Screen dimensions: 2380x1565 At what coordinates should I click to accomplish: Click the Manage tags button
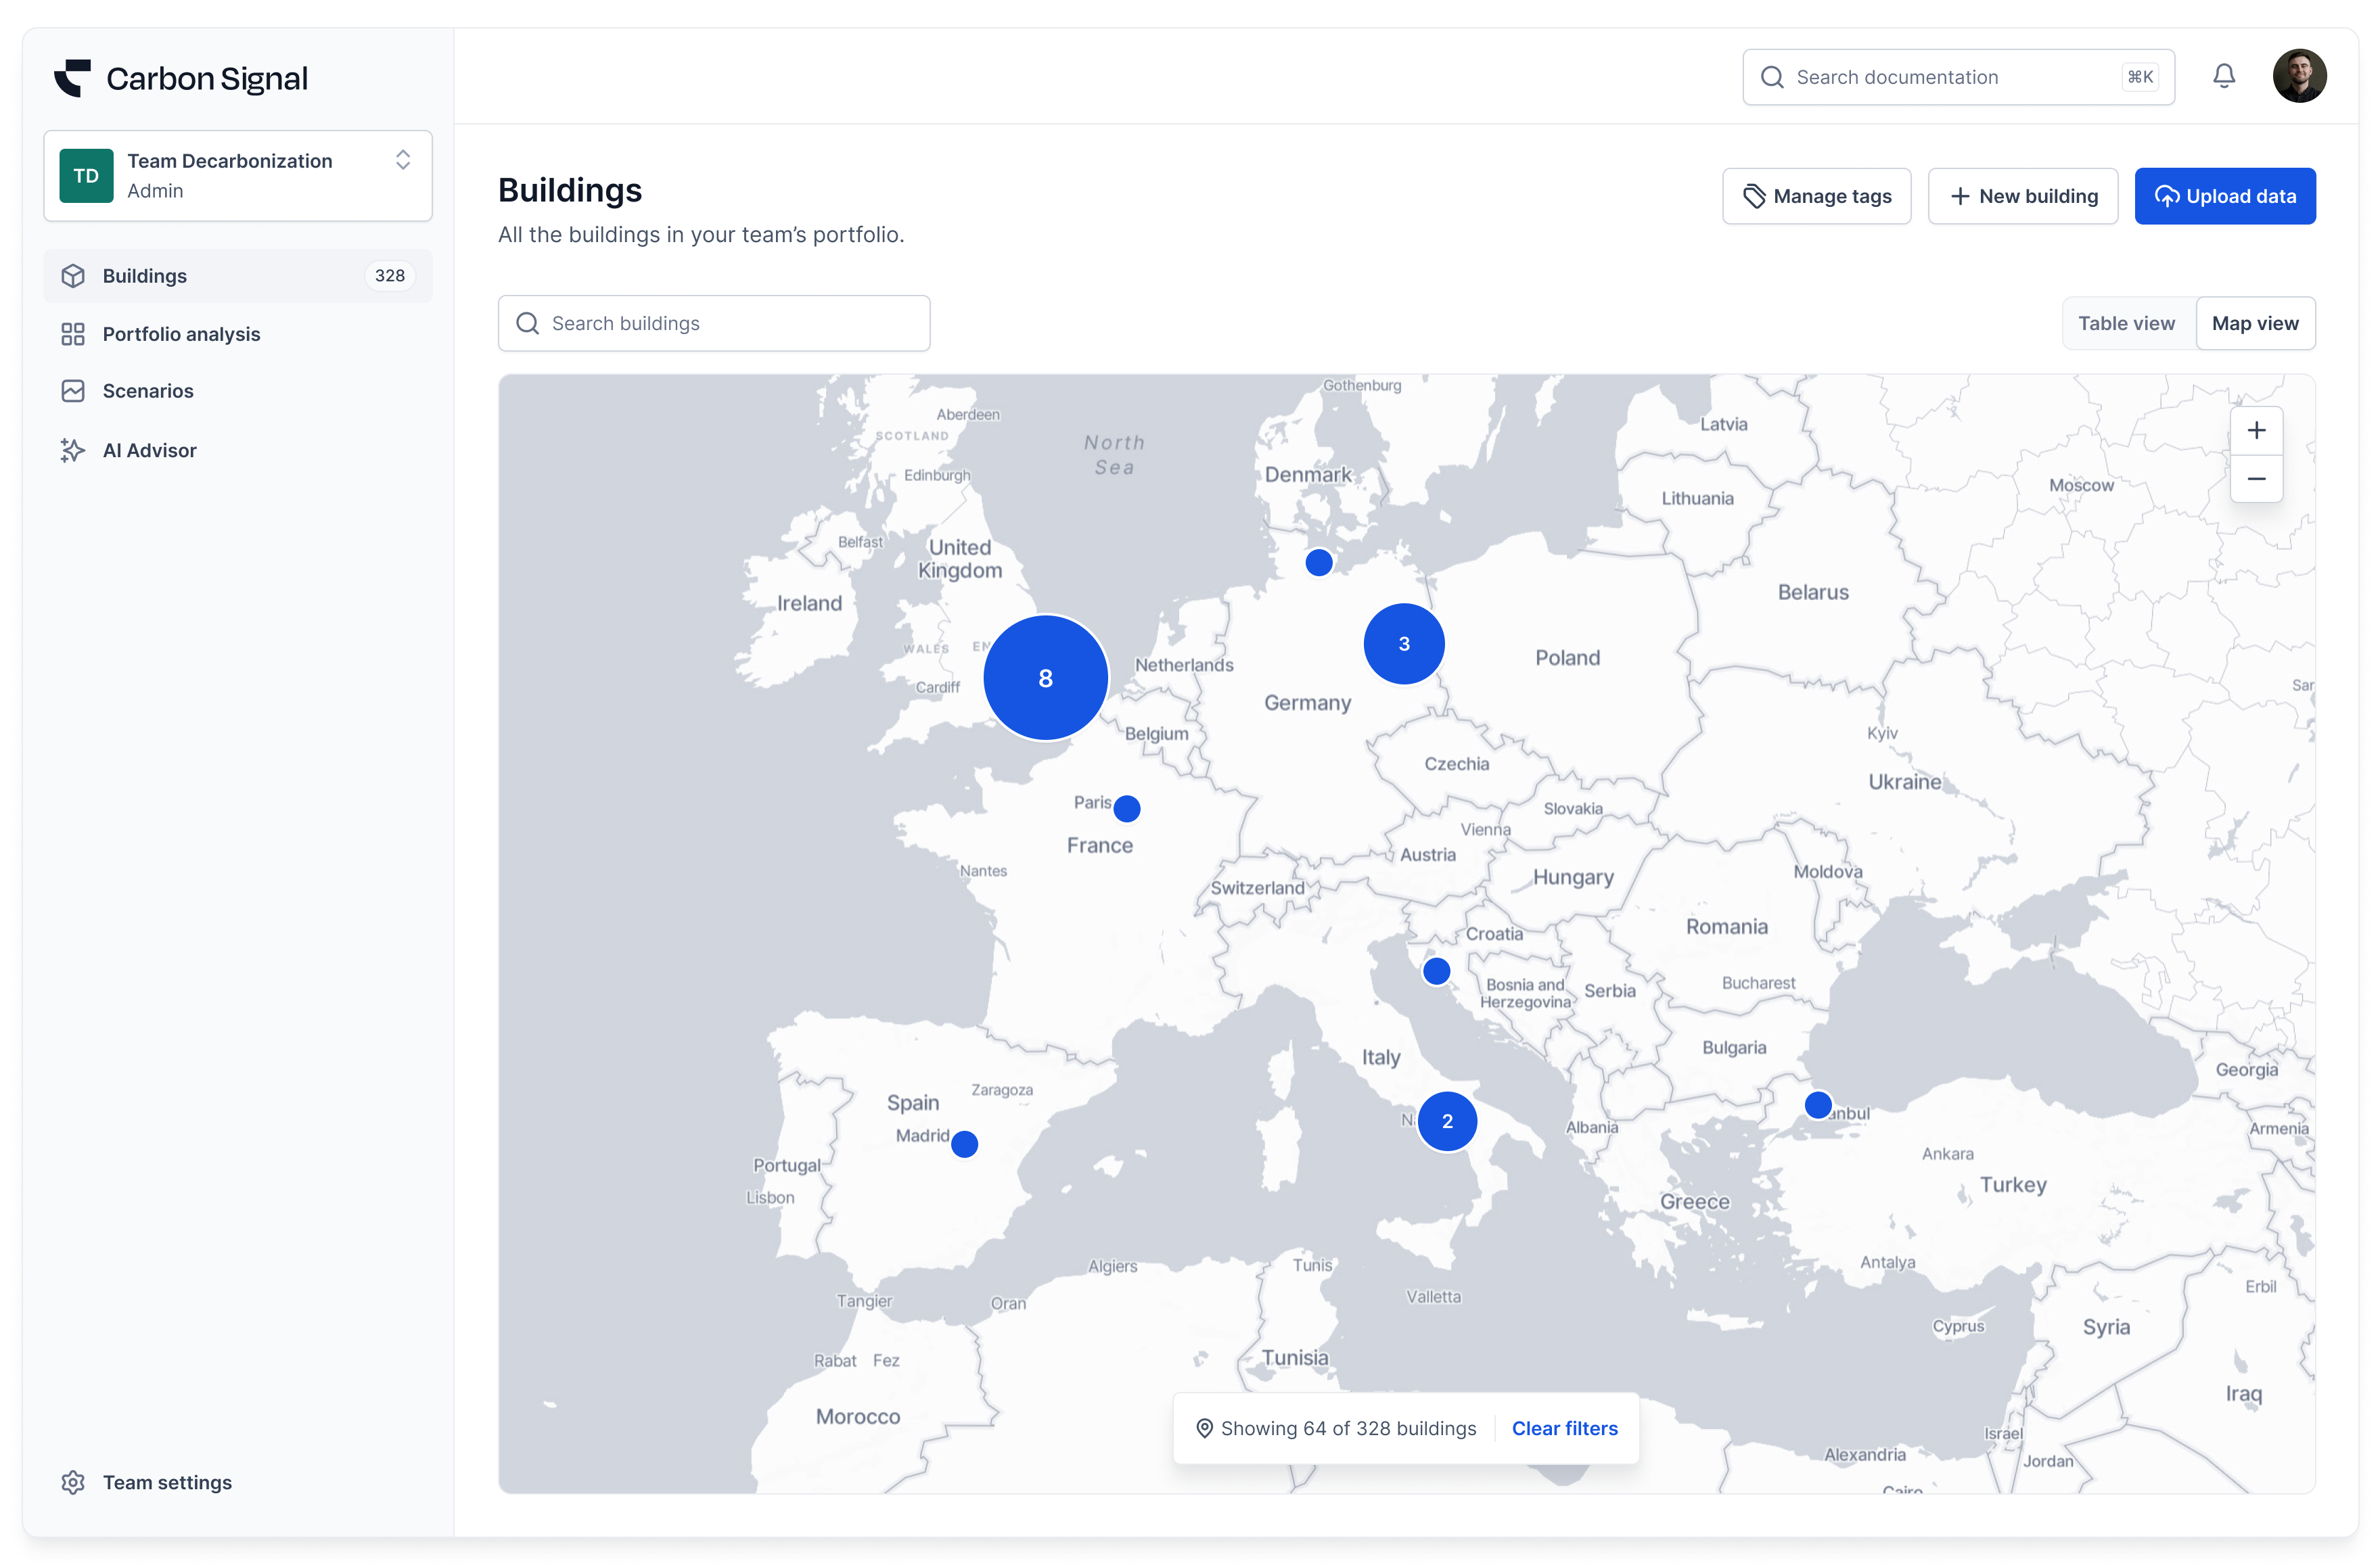1816,196
